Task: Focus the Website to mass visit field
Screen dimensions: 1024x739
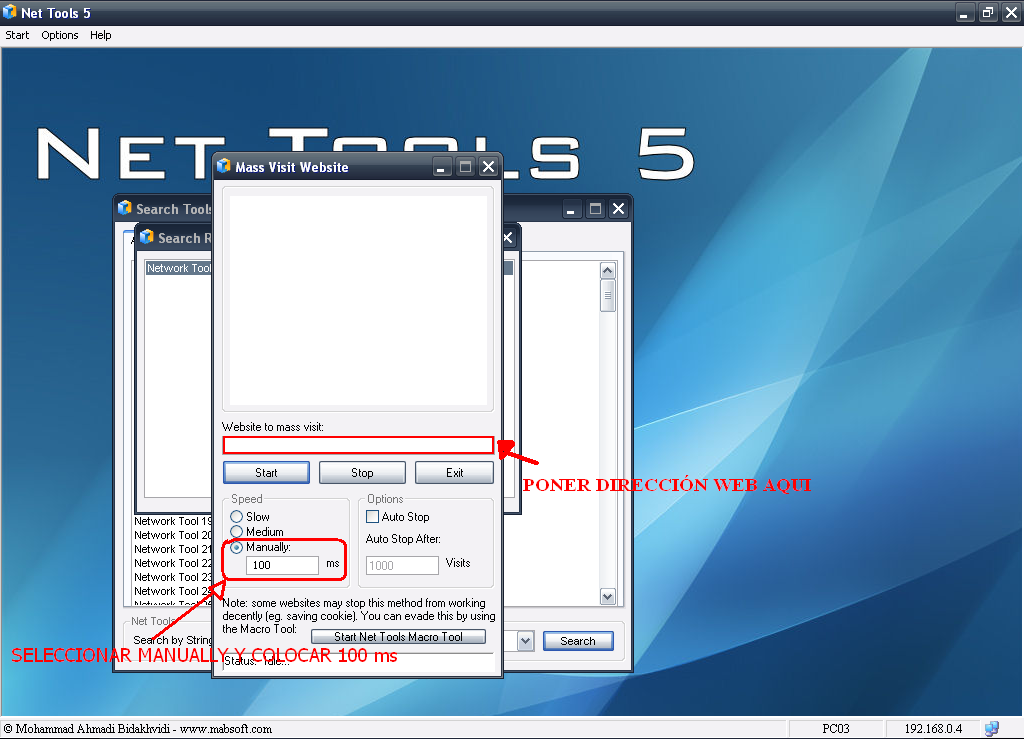Action: (x=359, y=445)
